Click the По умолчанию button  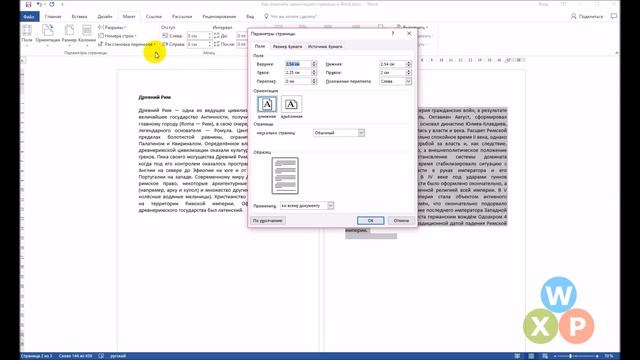pyautogui.click(x=268, y=220)
